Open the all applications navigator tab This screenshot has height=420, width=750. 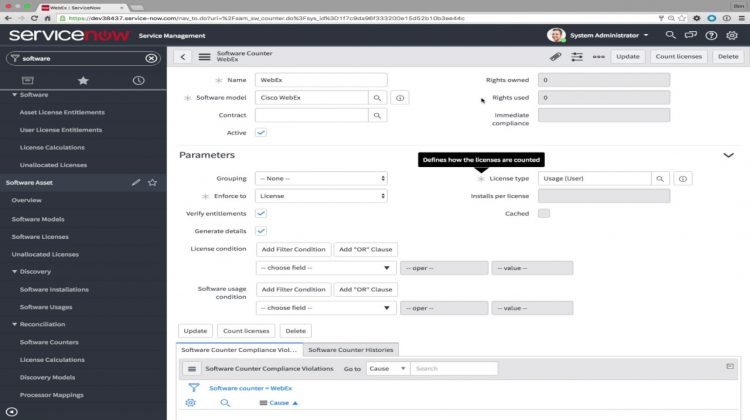(x=28, y=80)
